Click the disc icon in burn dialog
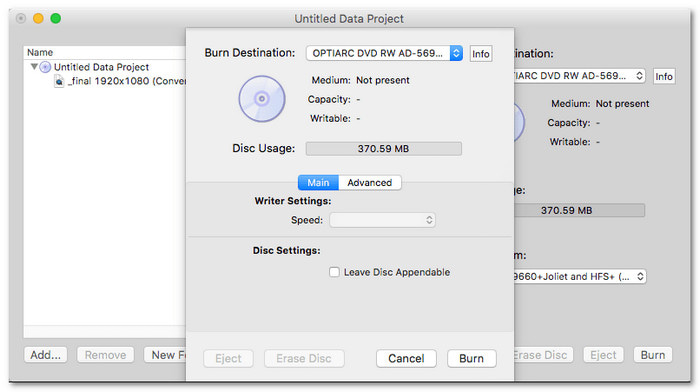Image resolution: width=700 pixels, height=392 pixels. point(262,99)
